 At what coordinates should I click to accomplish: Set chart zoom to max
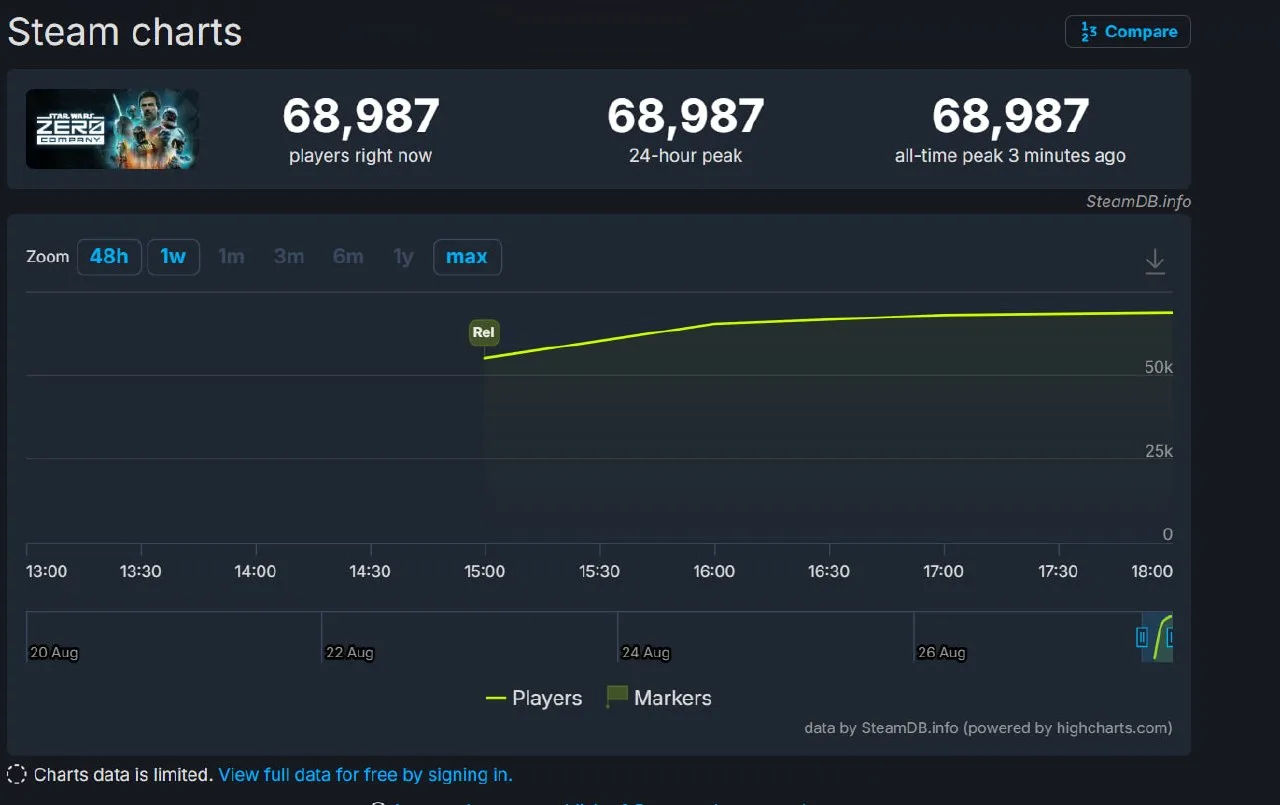[x=467, y=257]
